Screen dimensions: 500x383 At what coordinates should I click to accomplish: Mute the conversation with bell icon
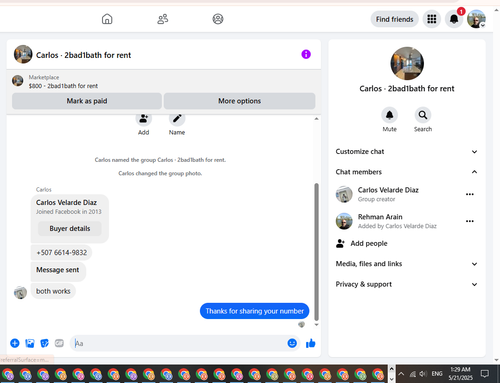click(x=389, y=115)
